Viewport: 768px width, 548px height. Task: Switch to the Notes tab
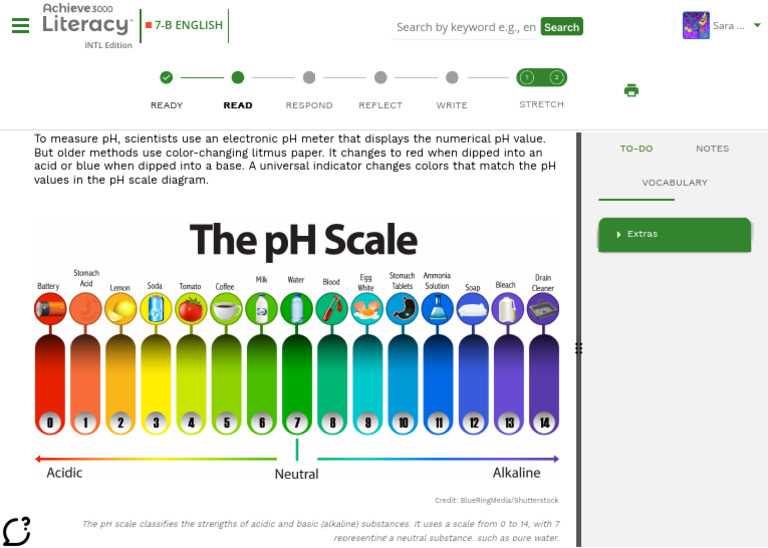click(712, 149)
